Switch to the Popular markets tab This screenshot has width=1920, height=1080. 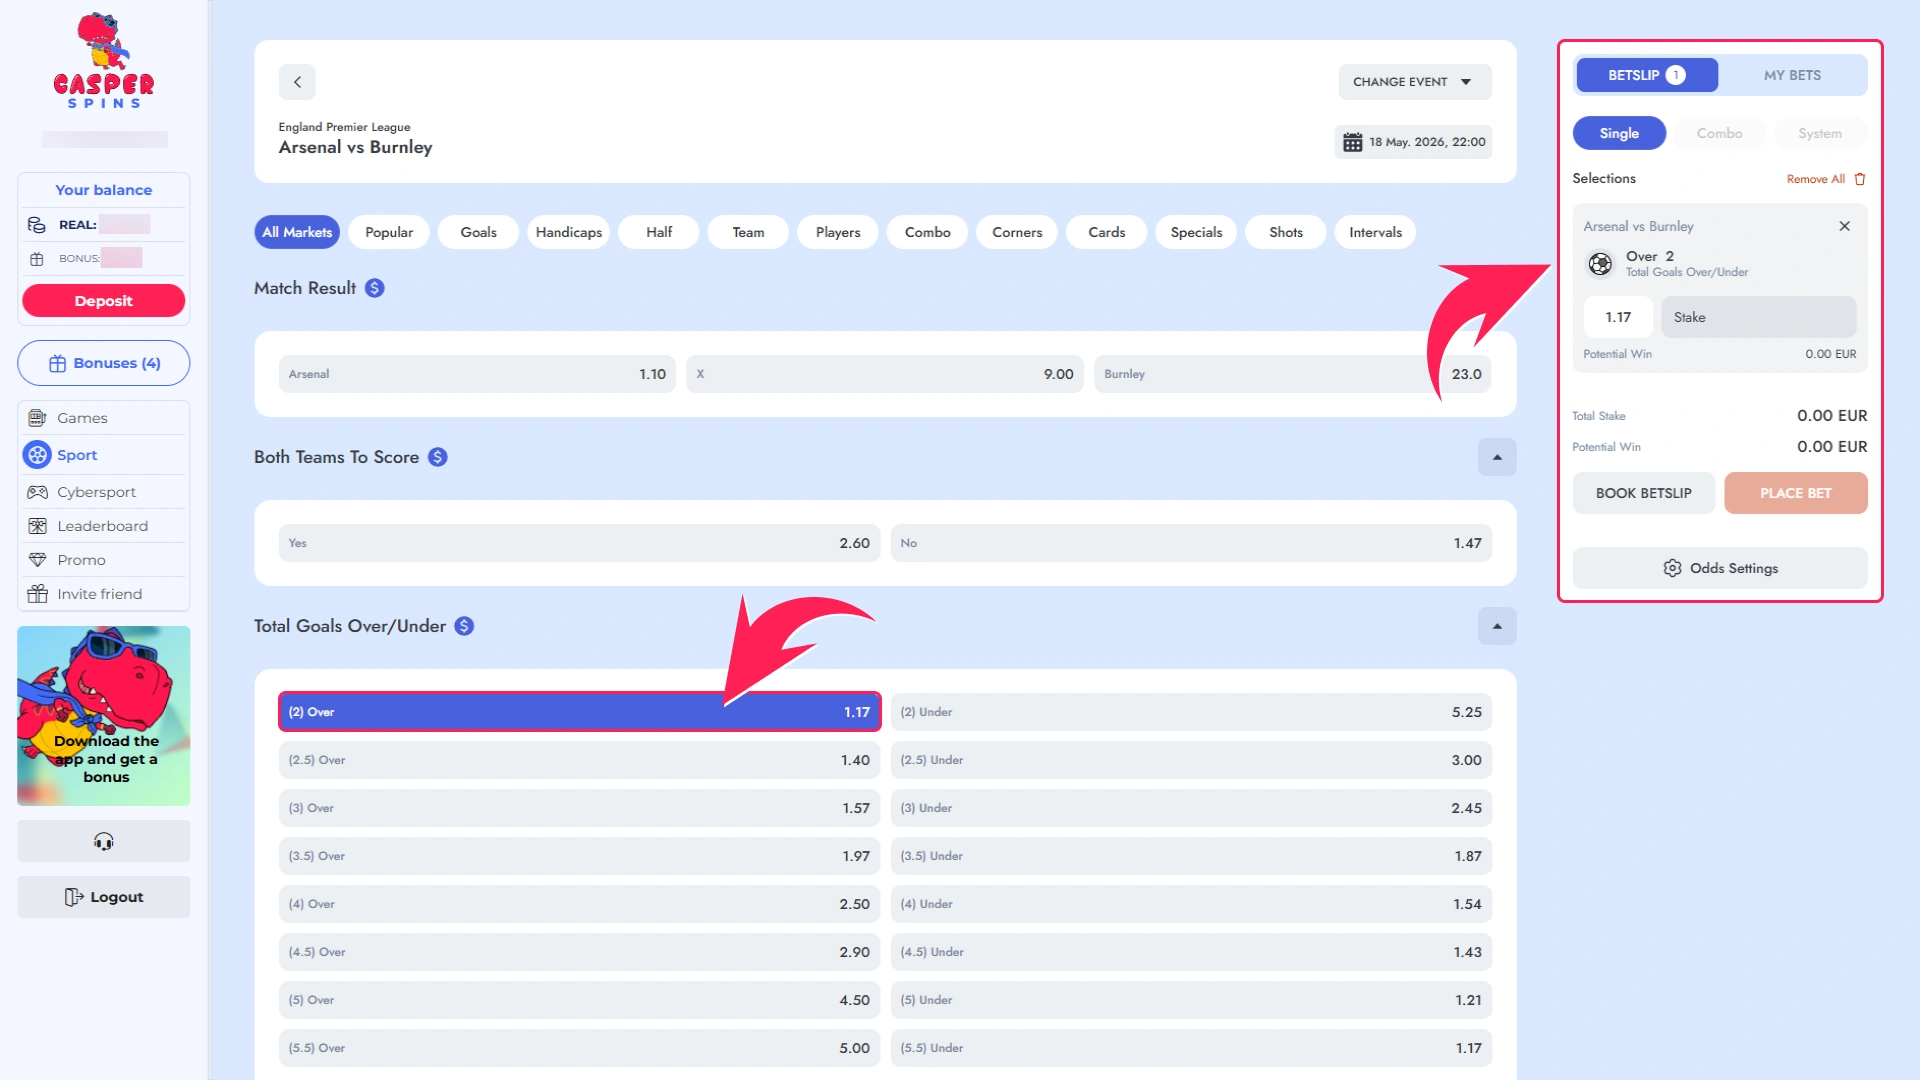[x=389, y=232]
